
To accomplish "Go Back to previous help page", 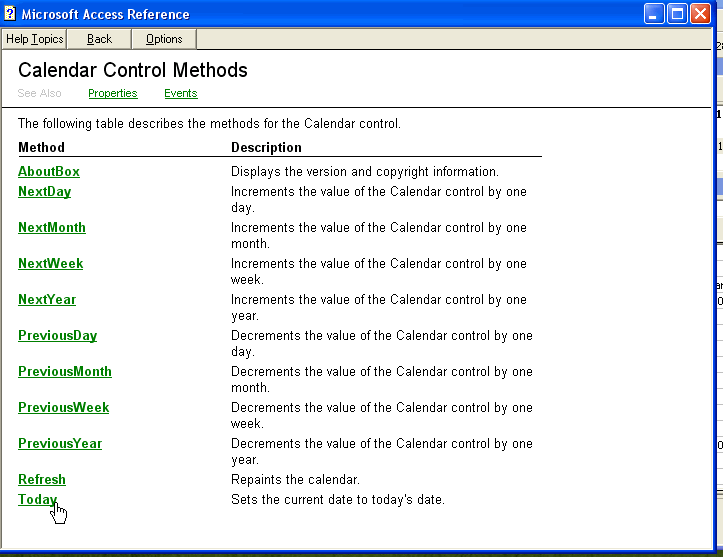I will point(99,39).
